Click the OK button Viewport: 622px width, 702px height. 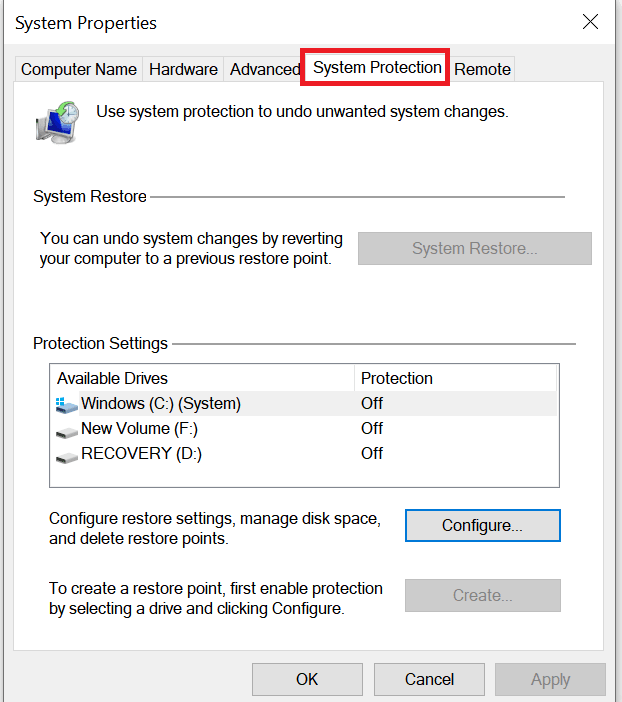tap(307, 679)
